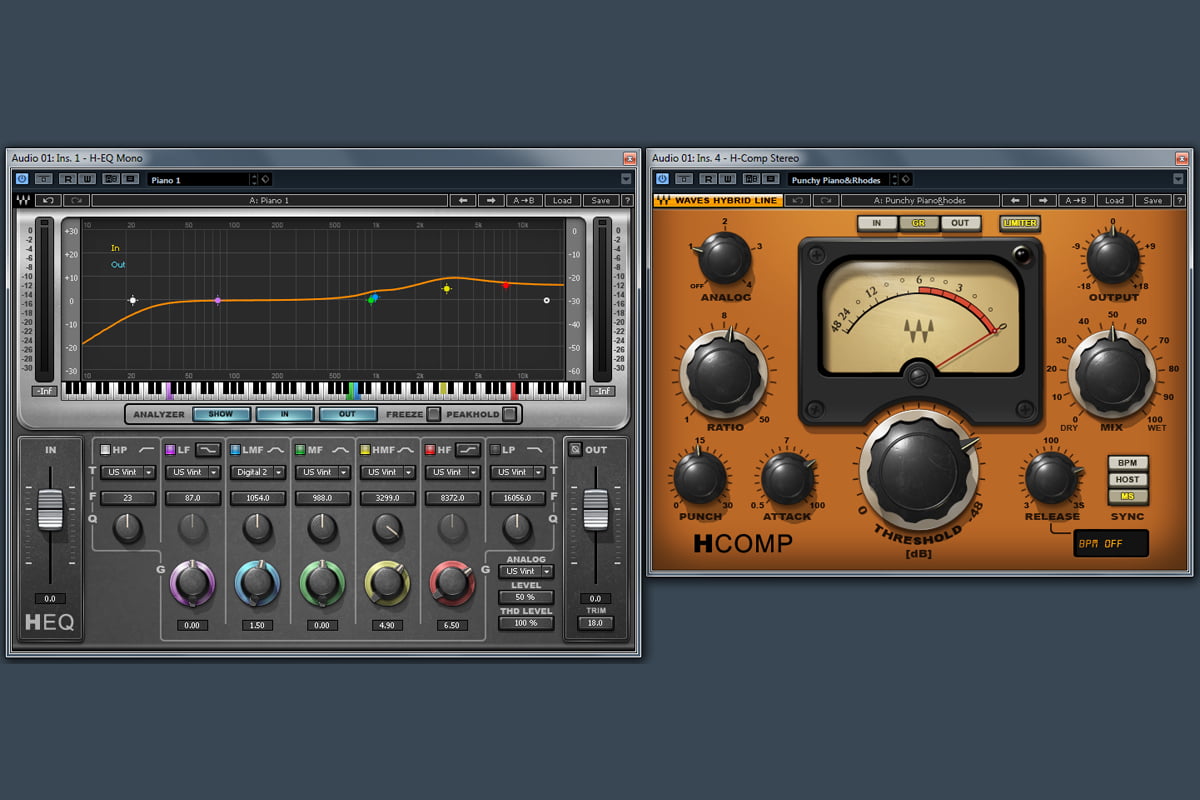Viewport: 1200px width, 800px height.
Task: Click red HF node on EQ graph
Action: [506, 285]
